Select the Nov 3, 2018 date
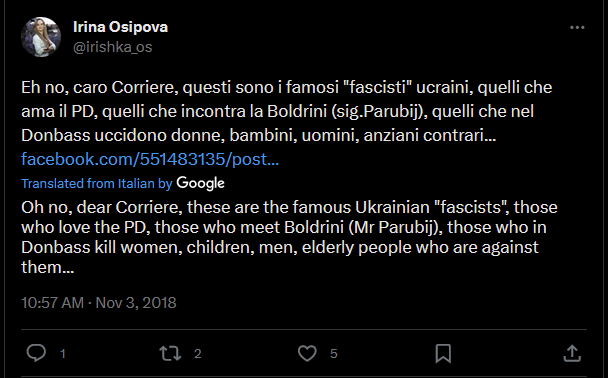 click(x=136, y=303)
